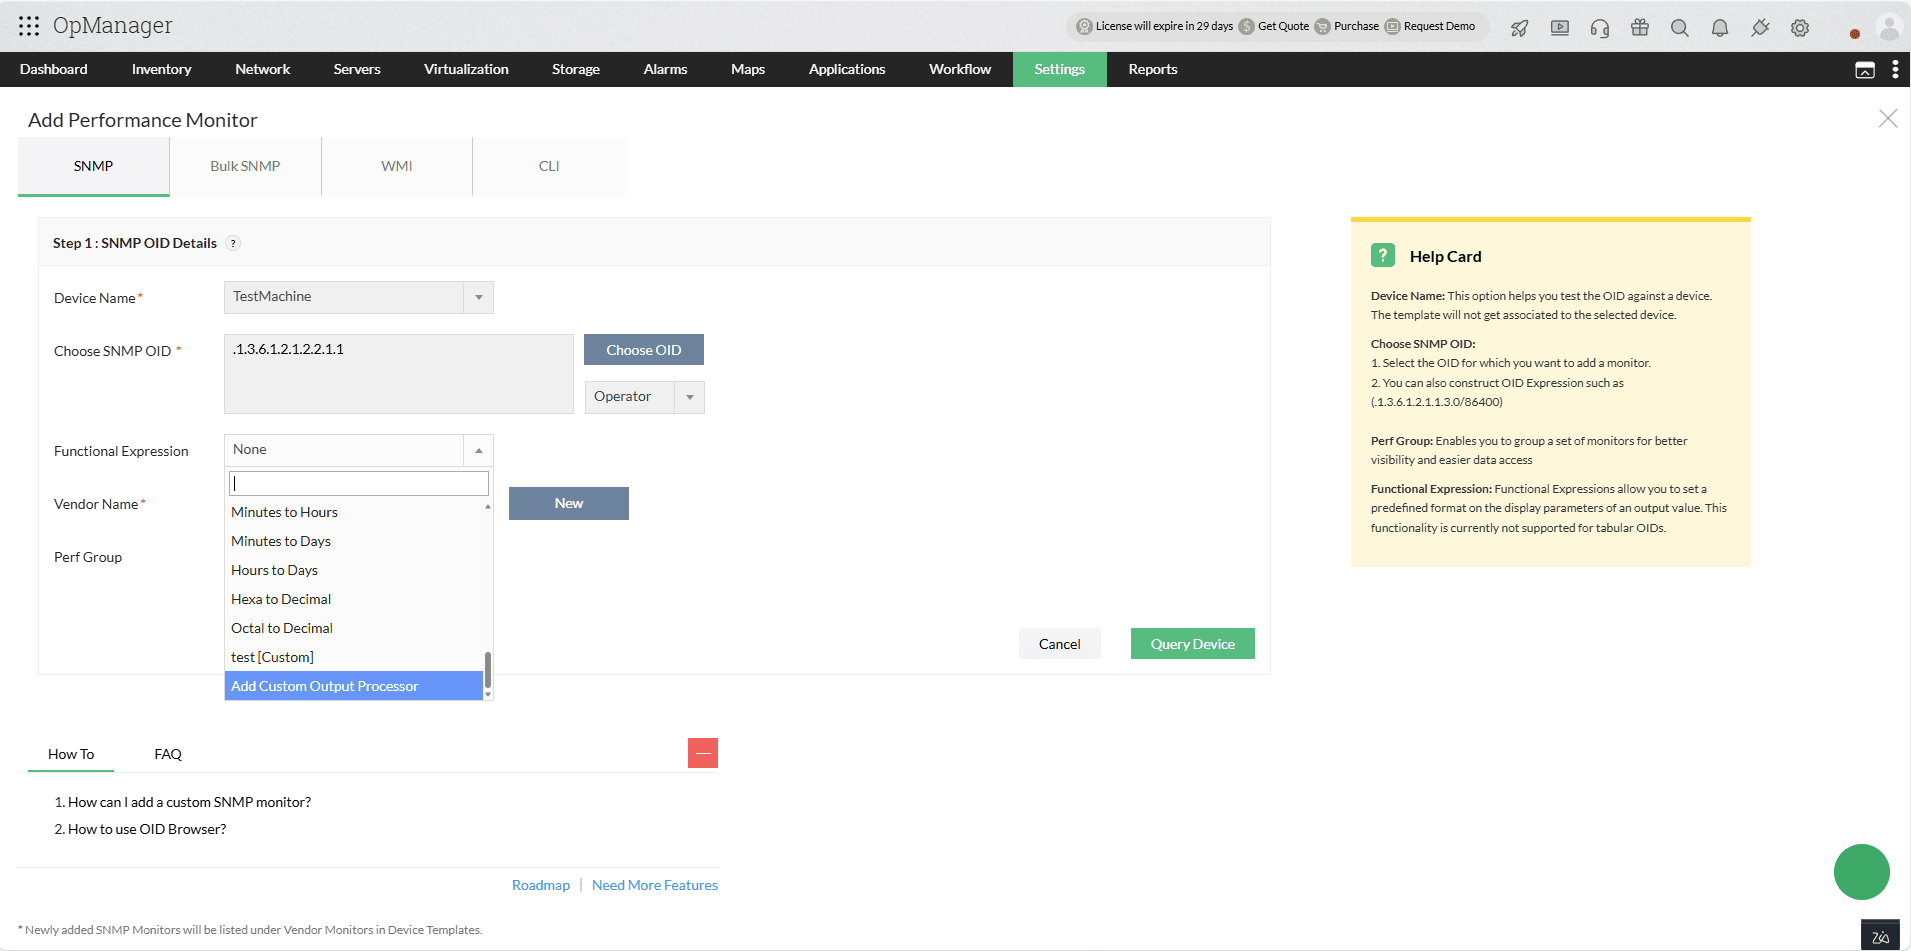Click the plug integrations icon
Viewport: 1911px width, 951px height.
point(1760,28)
